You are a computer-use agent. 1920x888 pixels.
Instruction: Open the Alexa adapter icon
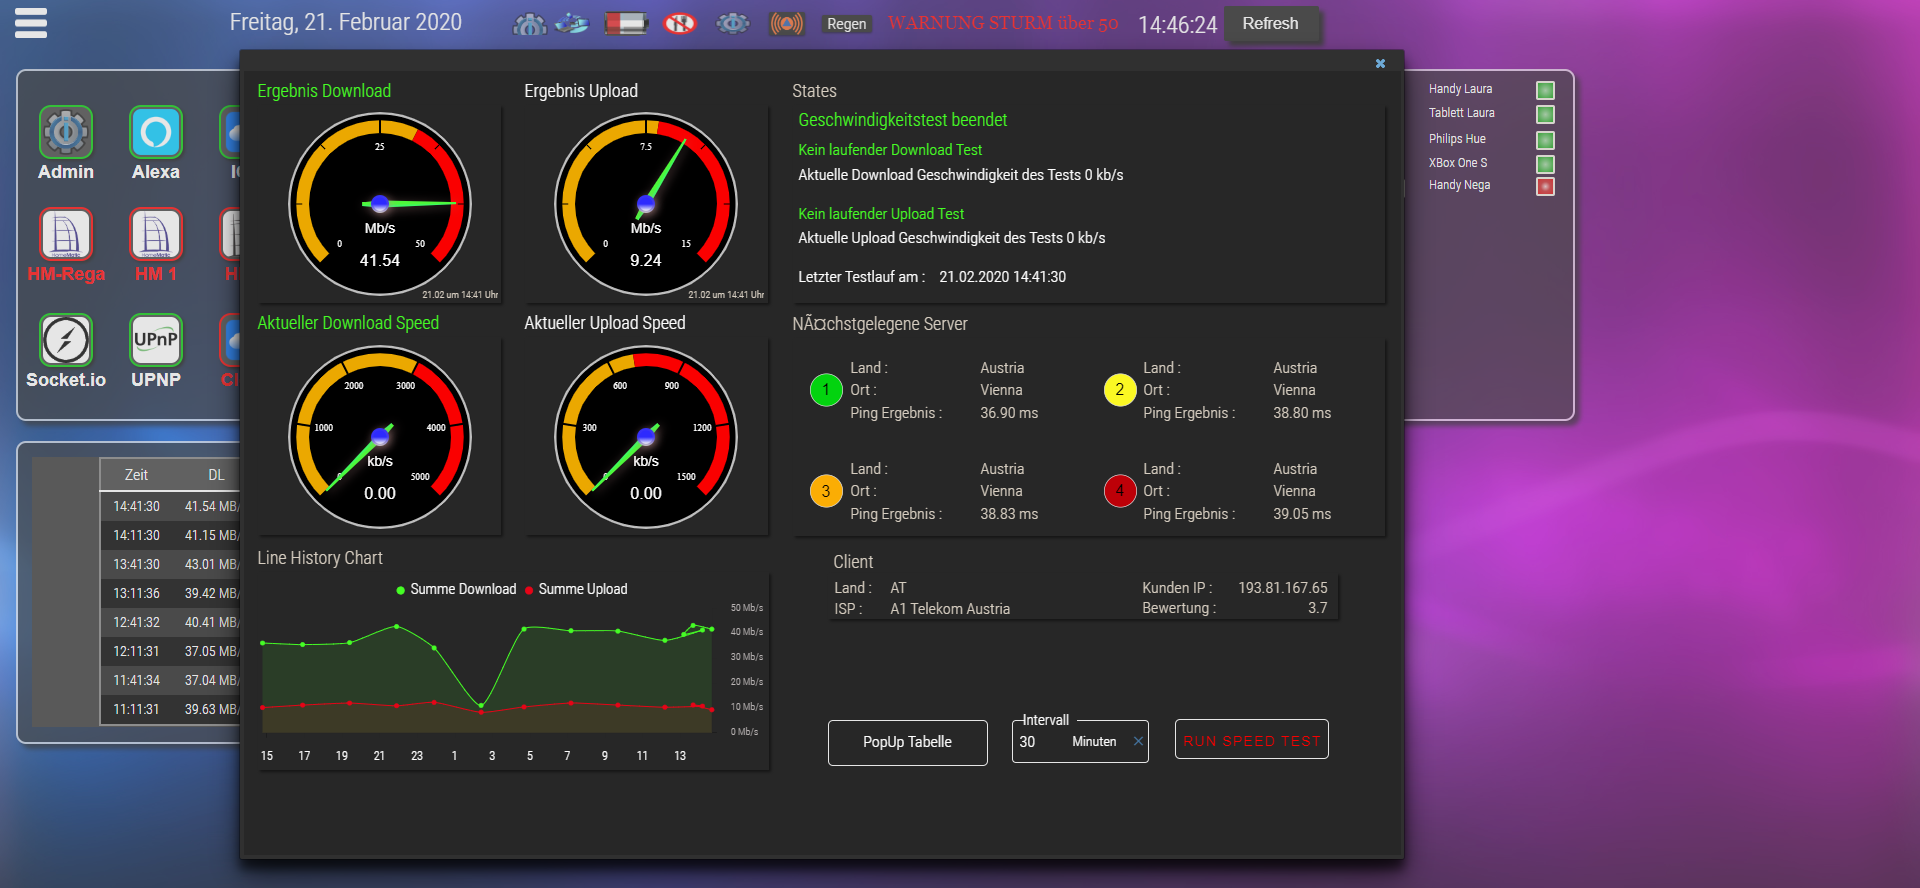pyautogui.click(x=156, y=133)
